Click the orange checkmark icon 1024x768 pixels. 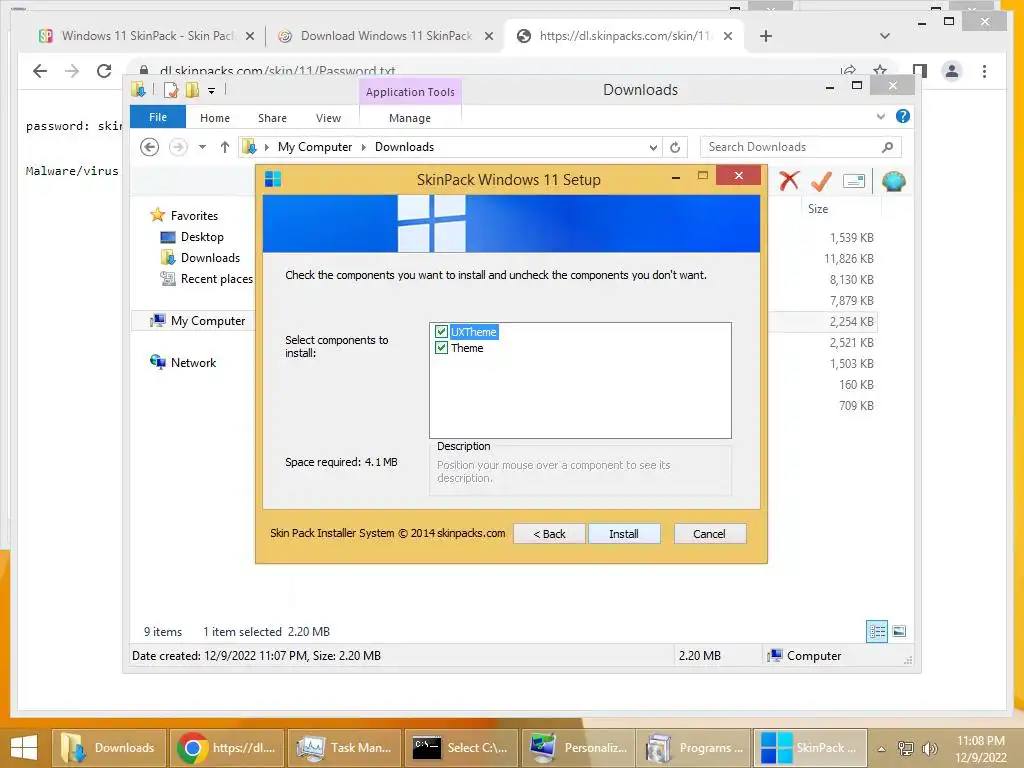(x=821, y=180)
